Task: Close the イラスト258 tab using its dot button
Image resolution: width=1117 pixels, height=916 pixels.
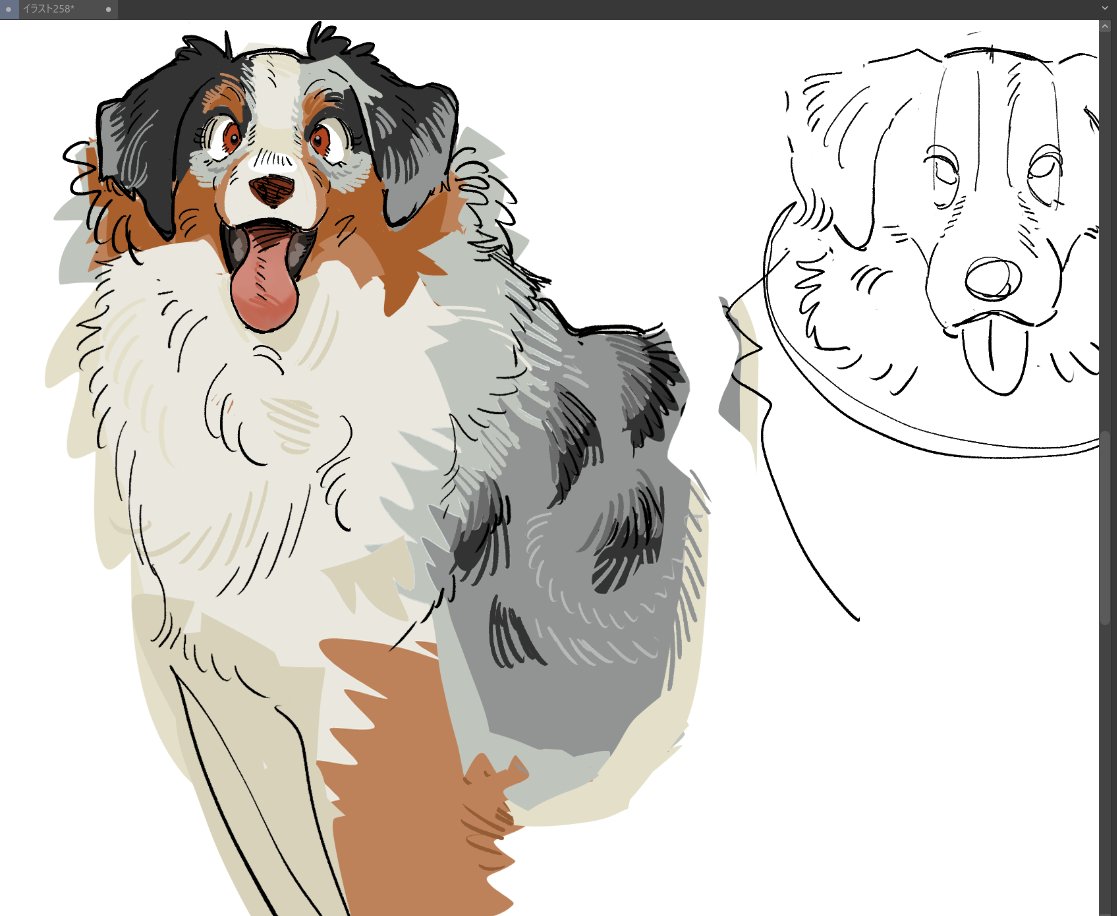Action: click(x=108, y=9)
